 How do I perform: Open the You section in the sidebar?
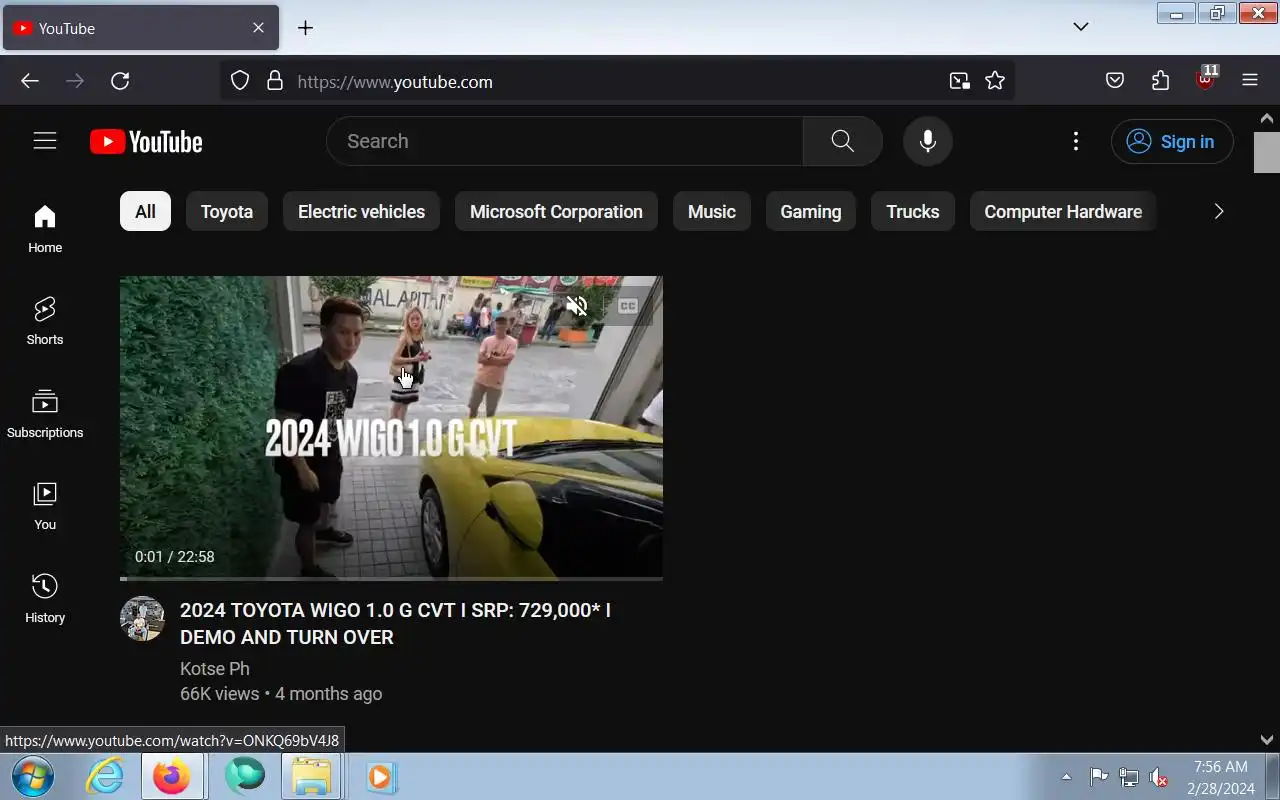(x=45, y=506)
